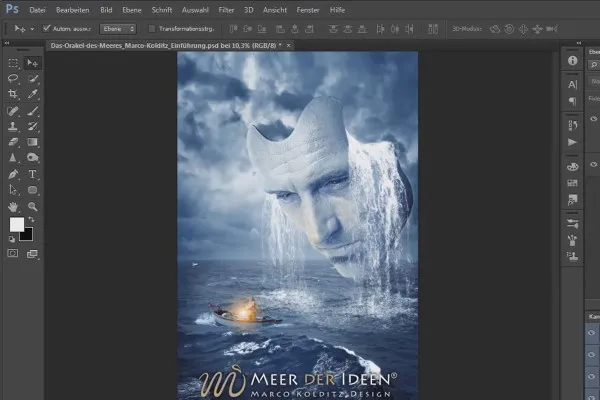
Task: Click the 3D roll mode icon
Action: click(509, 29)
